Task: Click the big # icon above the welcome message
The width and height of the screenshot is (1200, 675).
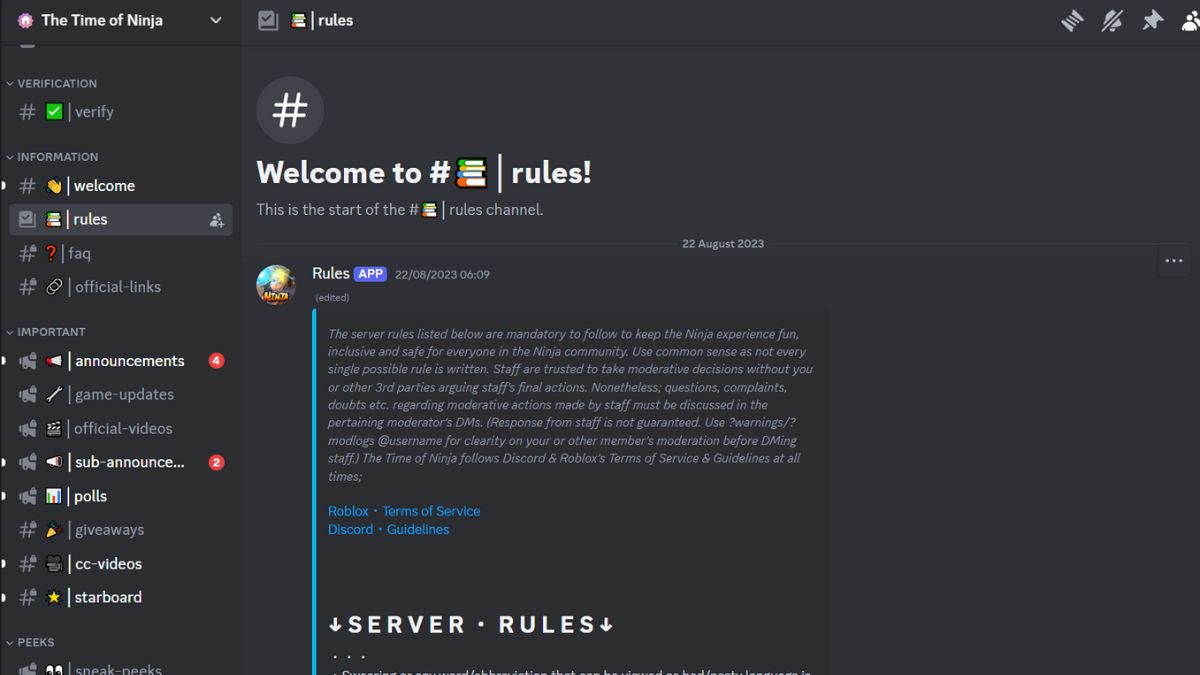Action: (x=290, y=110)
